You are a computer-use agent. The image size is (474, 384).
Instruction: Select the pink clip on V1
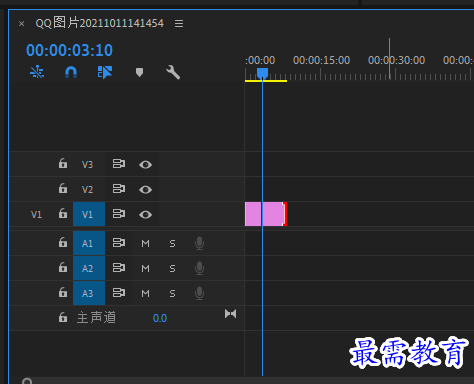[x=265, y=214]
